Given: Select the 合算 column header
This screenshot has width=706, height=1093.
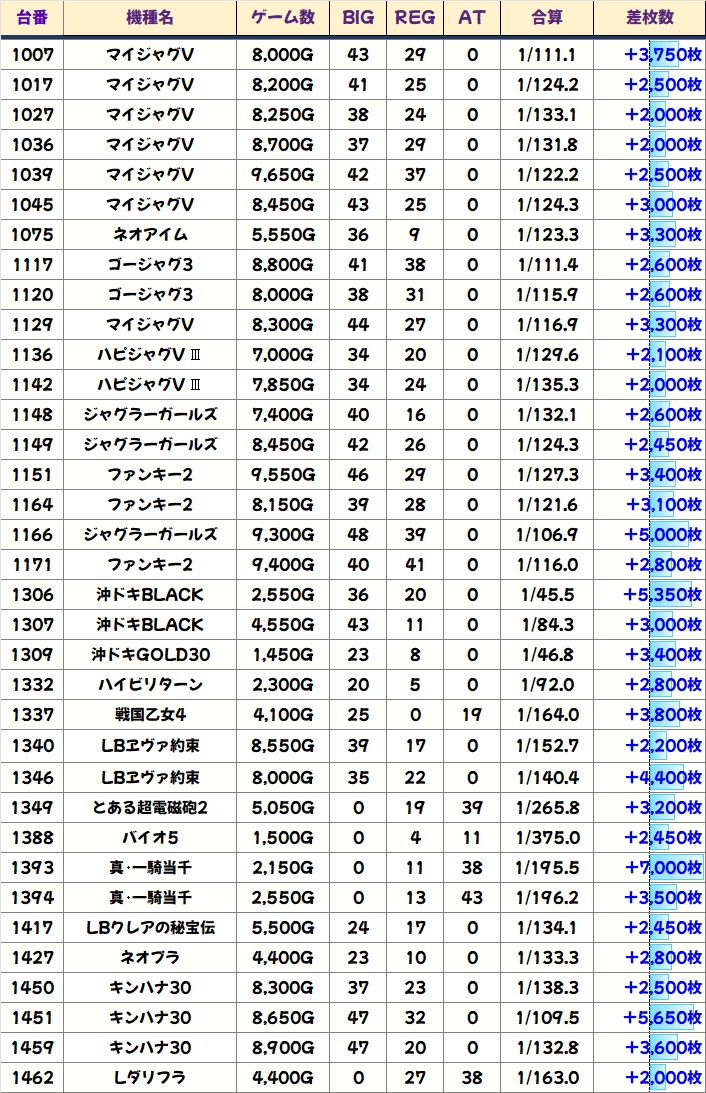Looking at the screenshot, I should click(547, 18).
